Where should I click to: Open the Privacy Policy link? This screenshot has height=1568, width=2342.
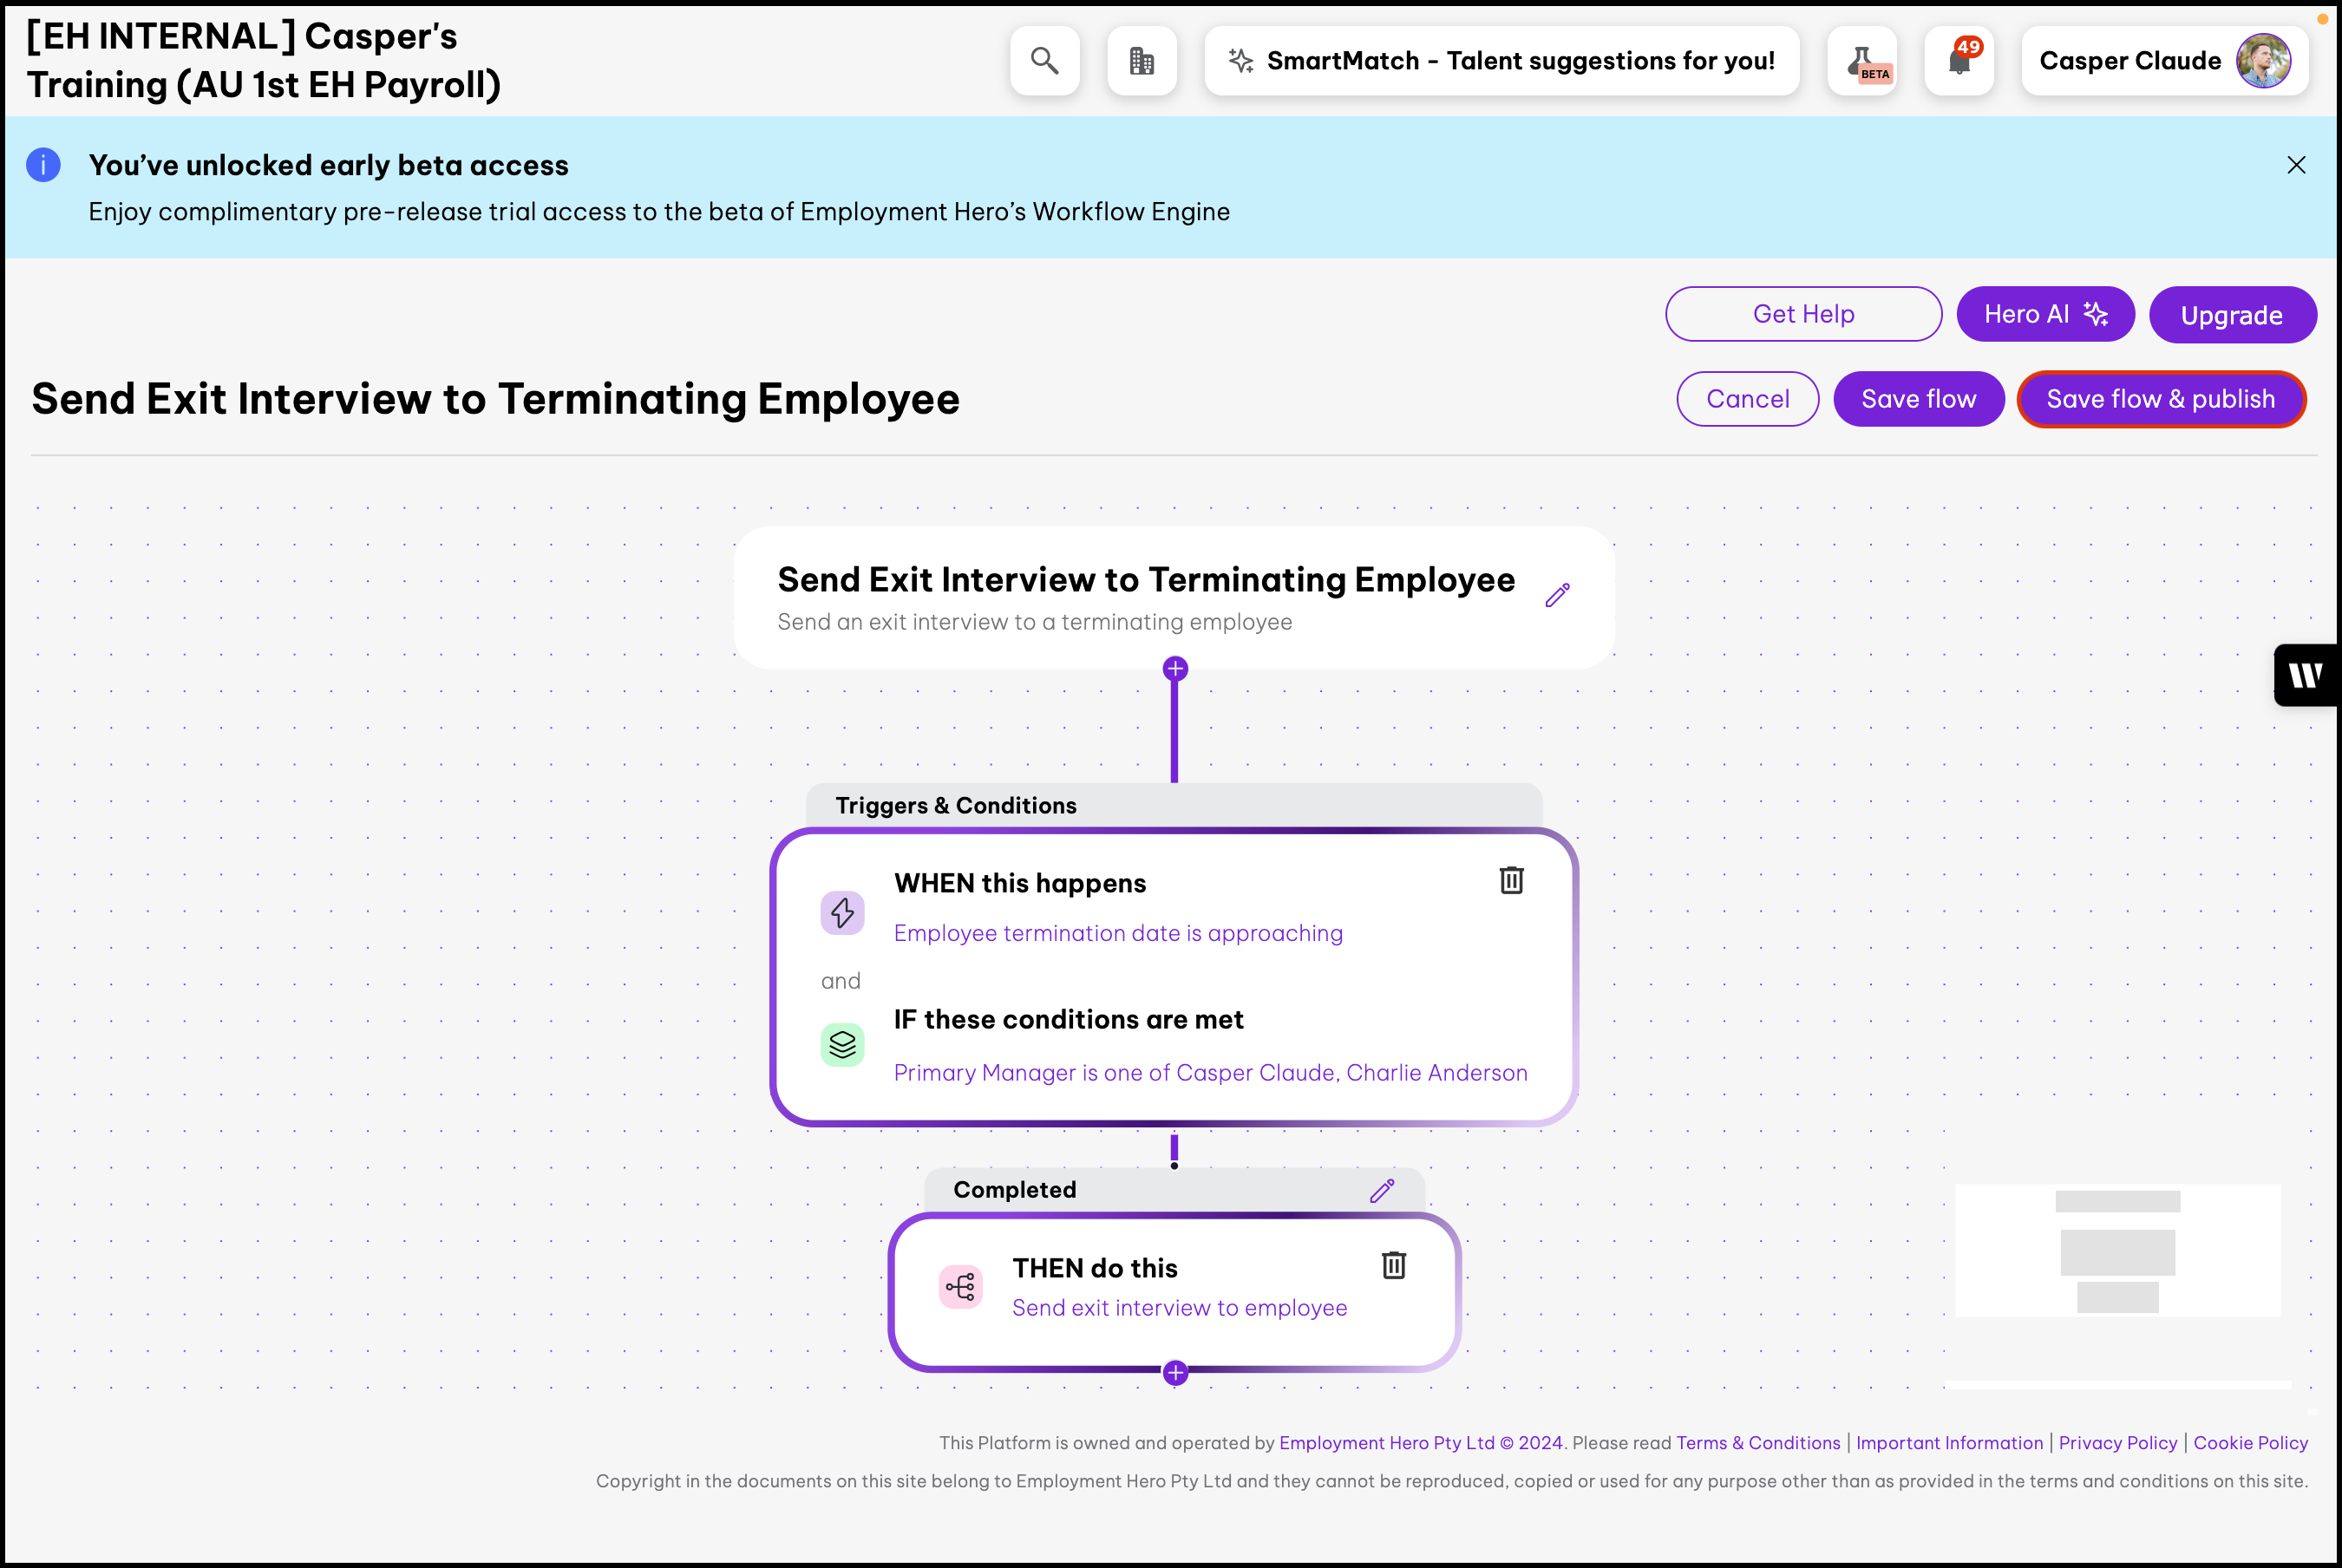point(2117,1443)
